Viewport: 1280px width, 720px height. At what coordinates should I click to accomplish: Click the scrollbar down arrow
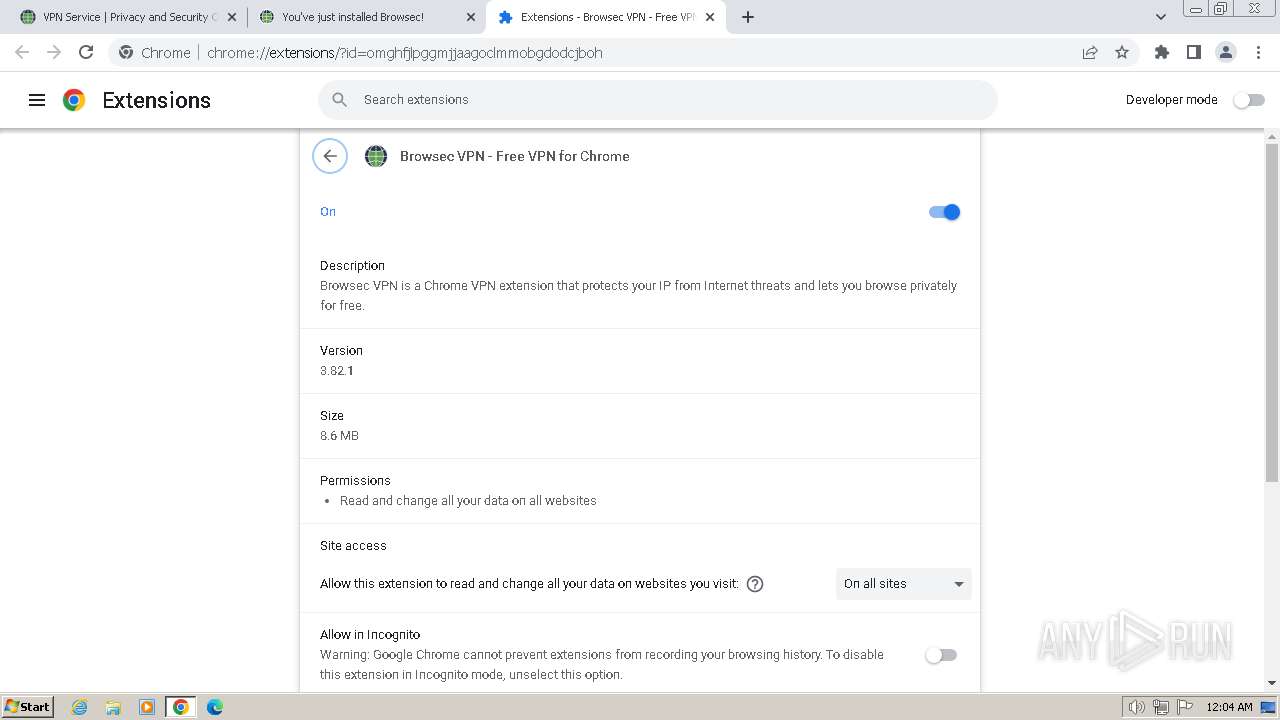click(x=1272, y=684)
